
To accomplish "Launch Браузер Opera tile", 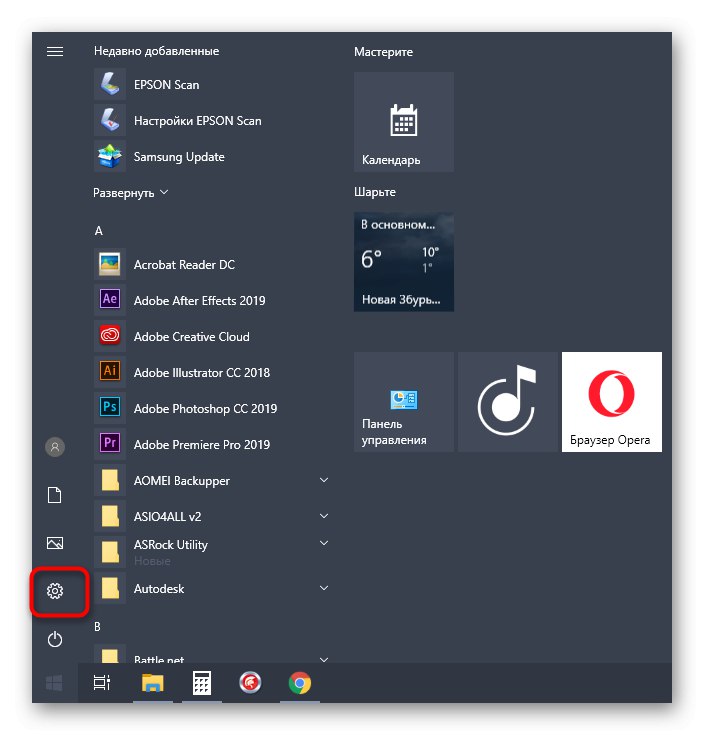I will 612,402.
